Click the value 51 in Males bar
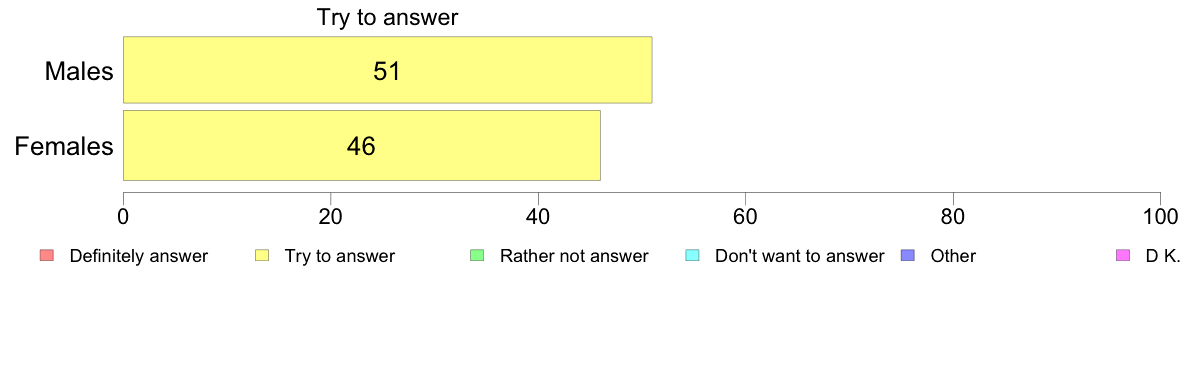 (386, 71)
